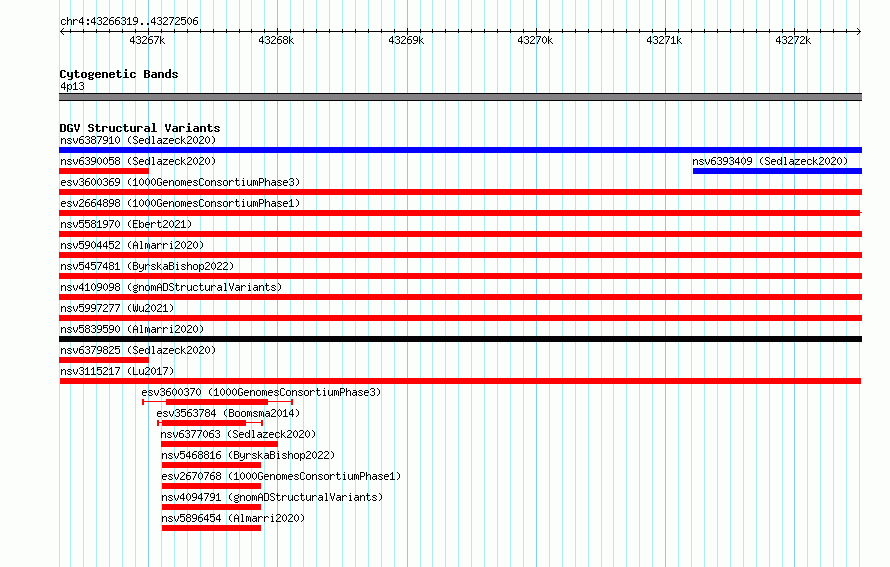Click the red nsv5581970 variant bar
Image resolution: width=890 pixels, height=567 pixels.
[460, 234]
